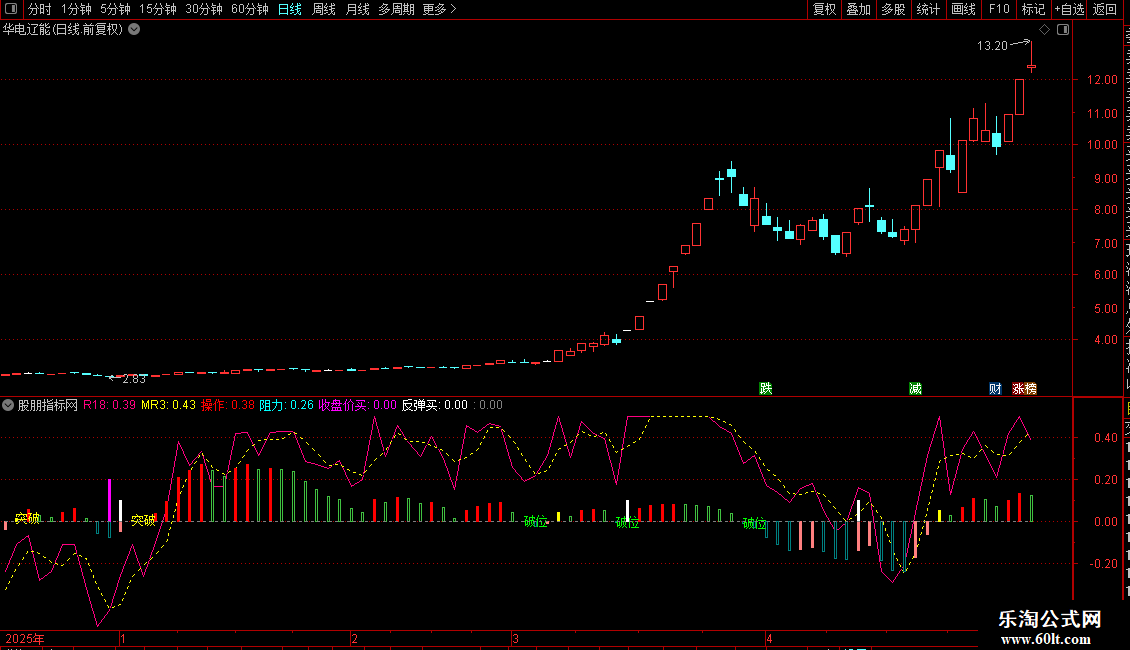Select the 15分钟 period tab
This screenshot has height=650, width=1130.
click(x=158, y=9)
